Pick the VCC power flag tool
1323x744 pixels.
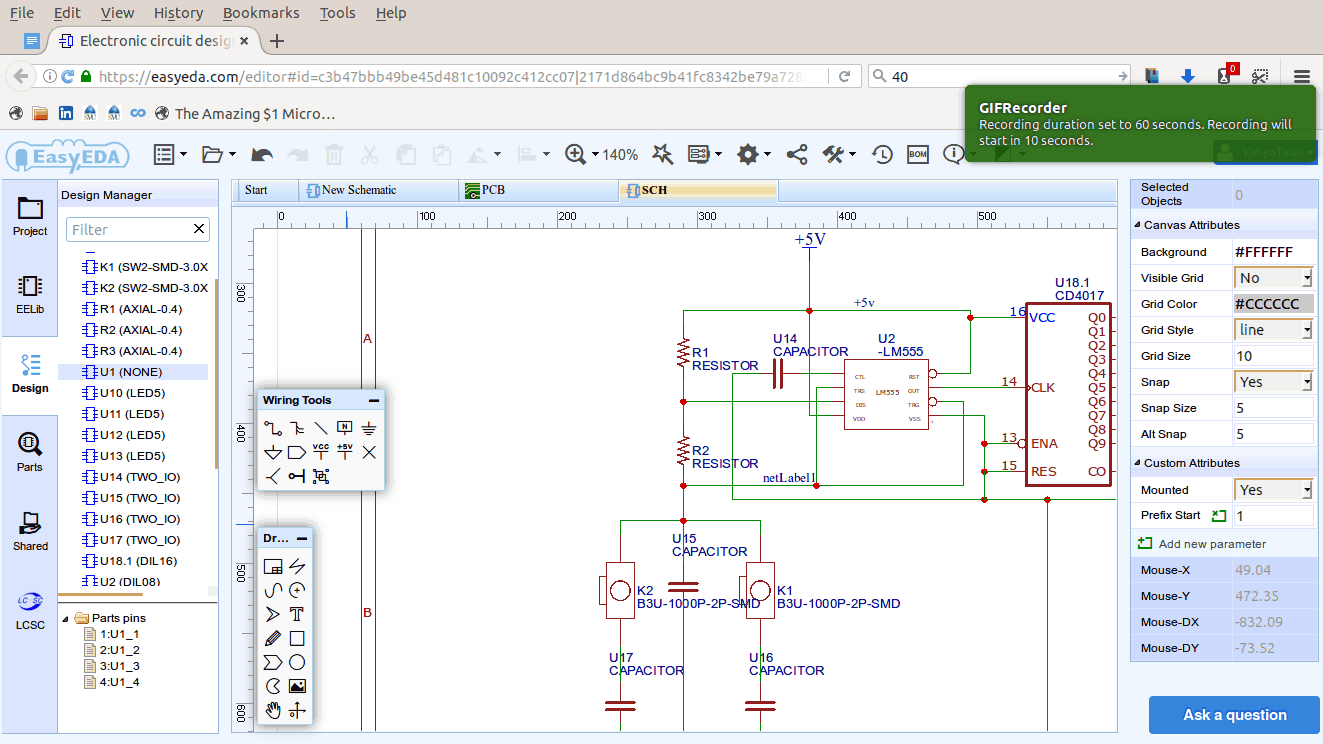[x=321, y=452]
